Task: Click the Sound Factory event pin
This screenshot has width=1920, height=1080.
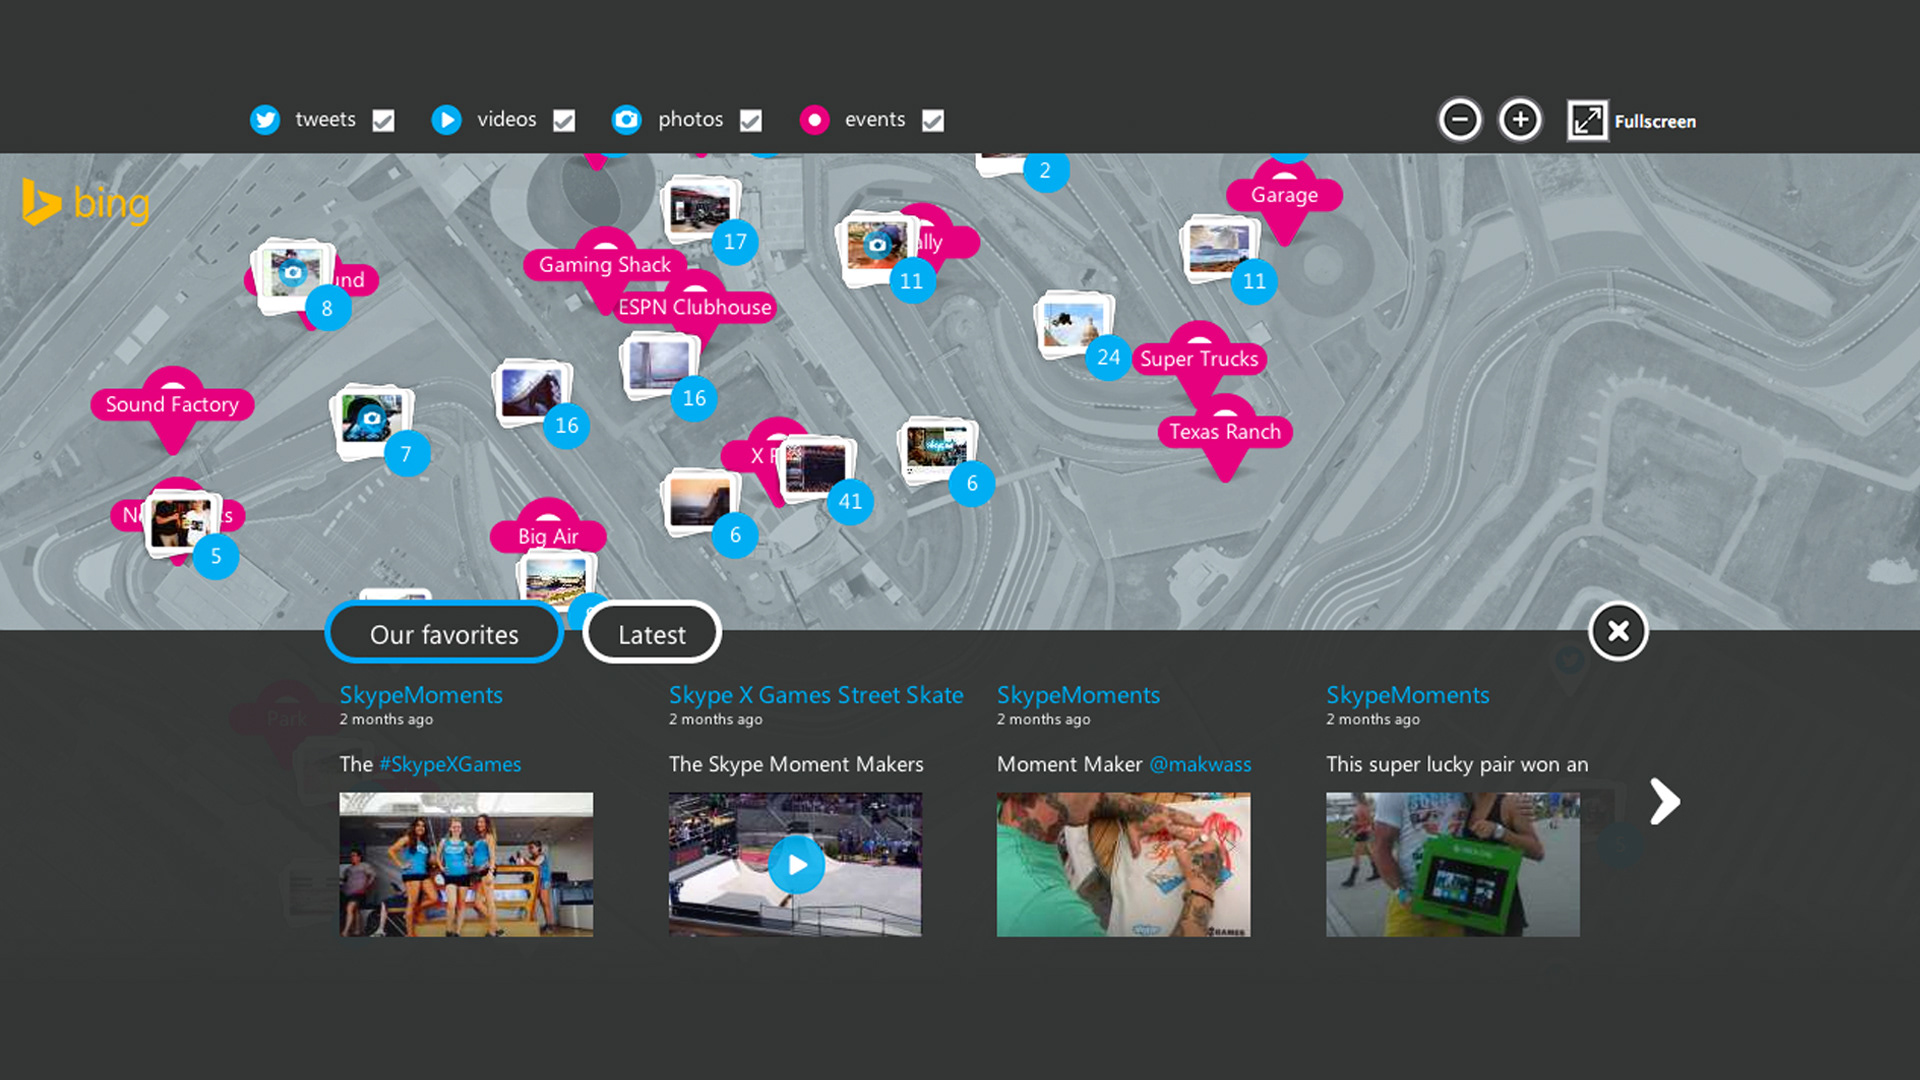Action: coord(172,404)
